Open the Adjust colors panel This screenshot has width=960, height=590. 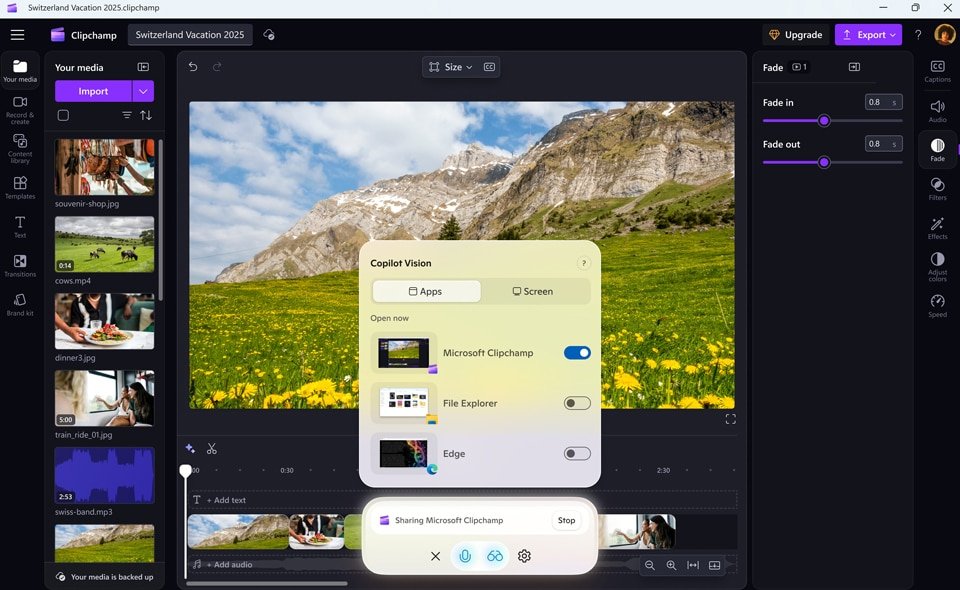[937, 267]
